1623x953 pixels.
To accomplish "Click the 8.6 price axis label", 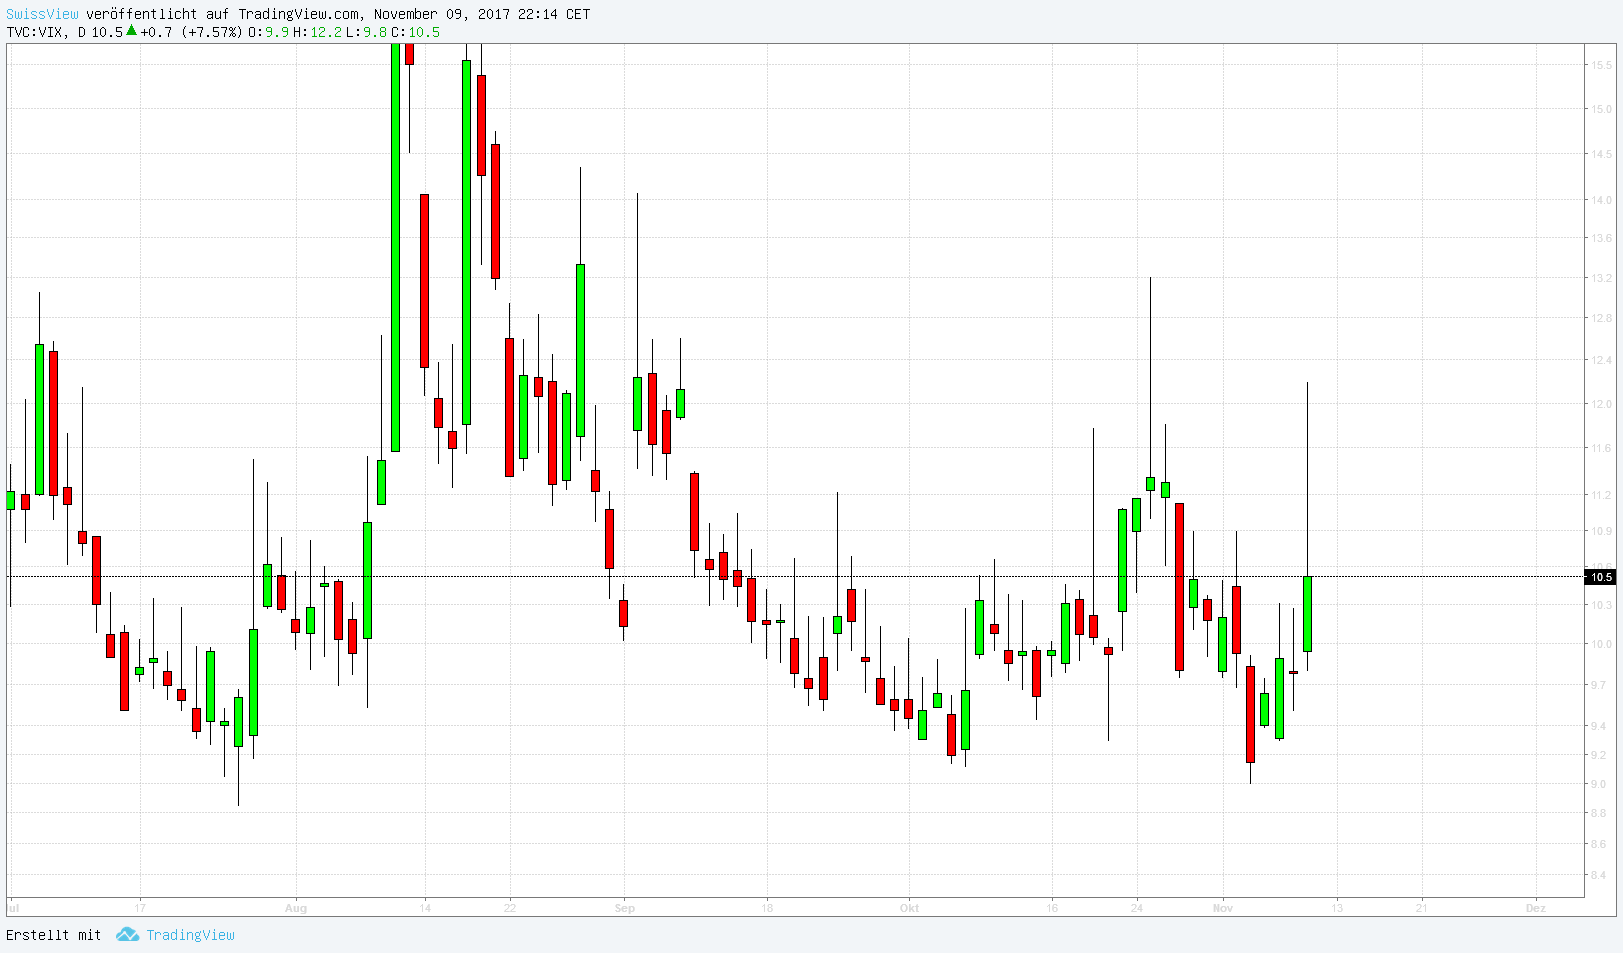I will 1601,844.
